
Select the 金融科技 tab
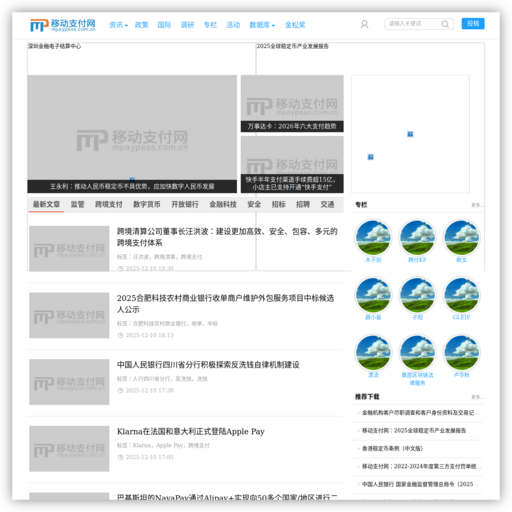(x=223, y=204)
